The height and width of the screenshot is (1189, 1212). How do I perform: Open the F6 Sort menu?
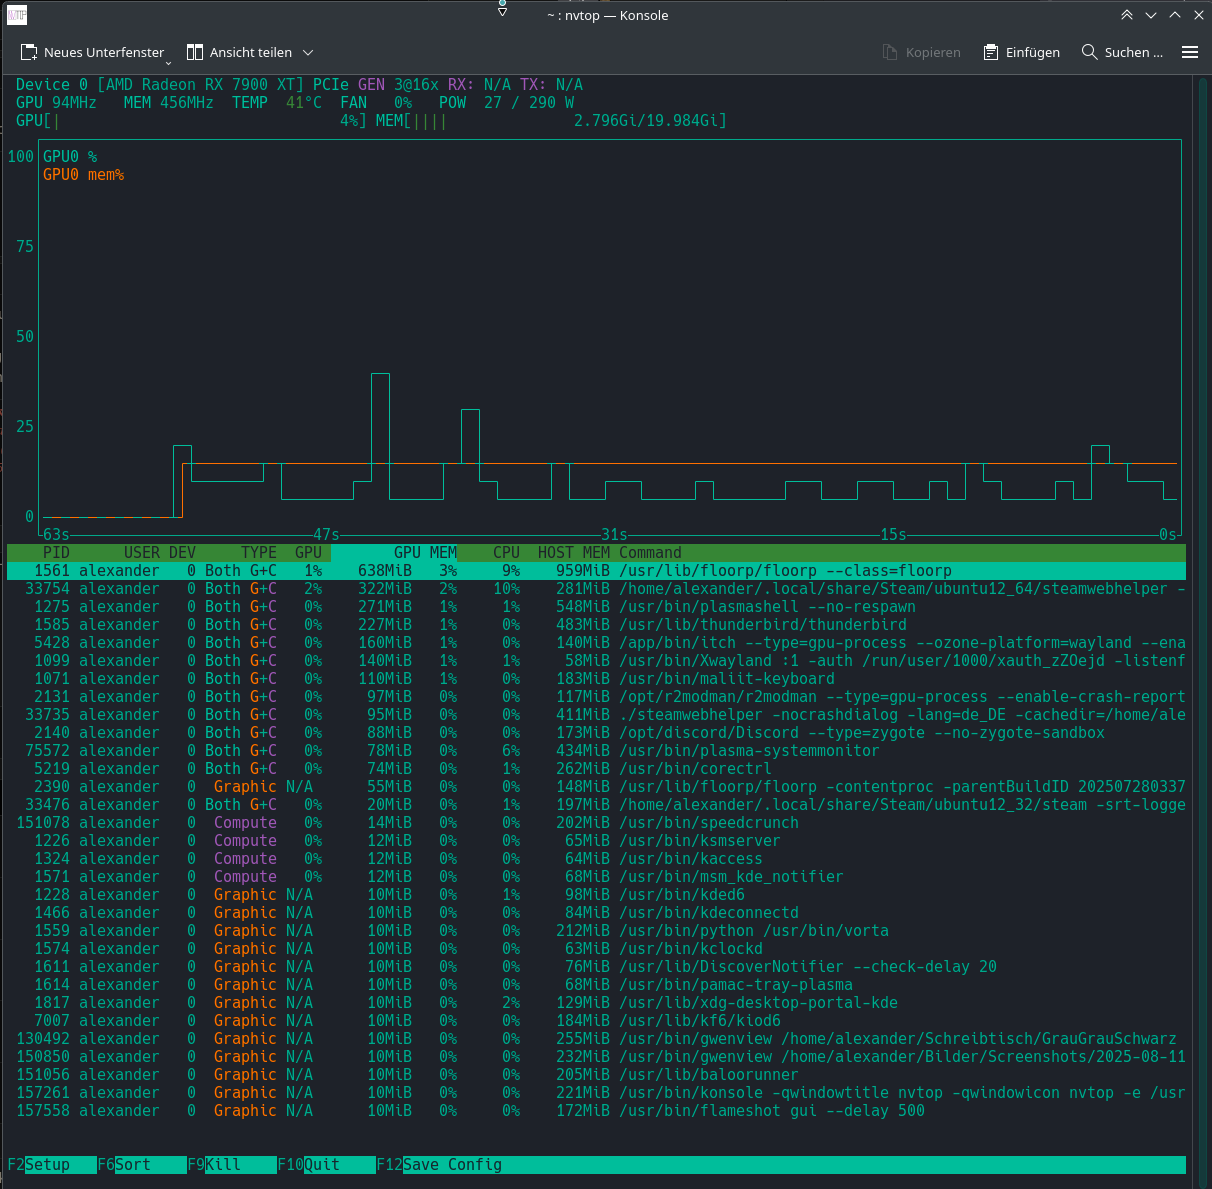point(132,1165)
